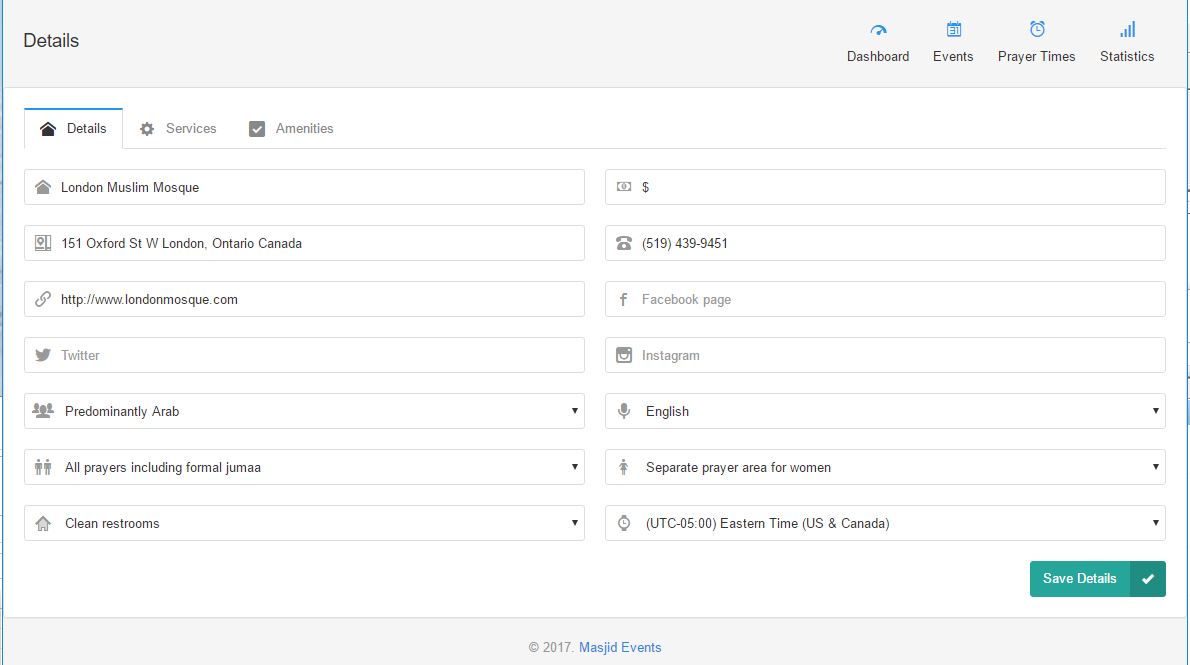Click the Save Details button
This screenshot has width=1190, height=665.
pos(1097,578)
